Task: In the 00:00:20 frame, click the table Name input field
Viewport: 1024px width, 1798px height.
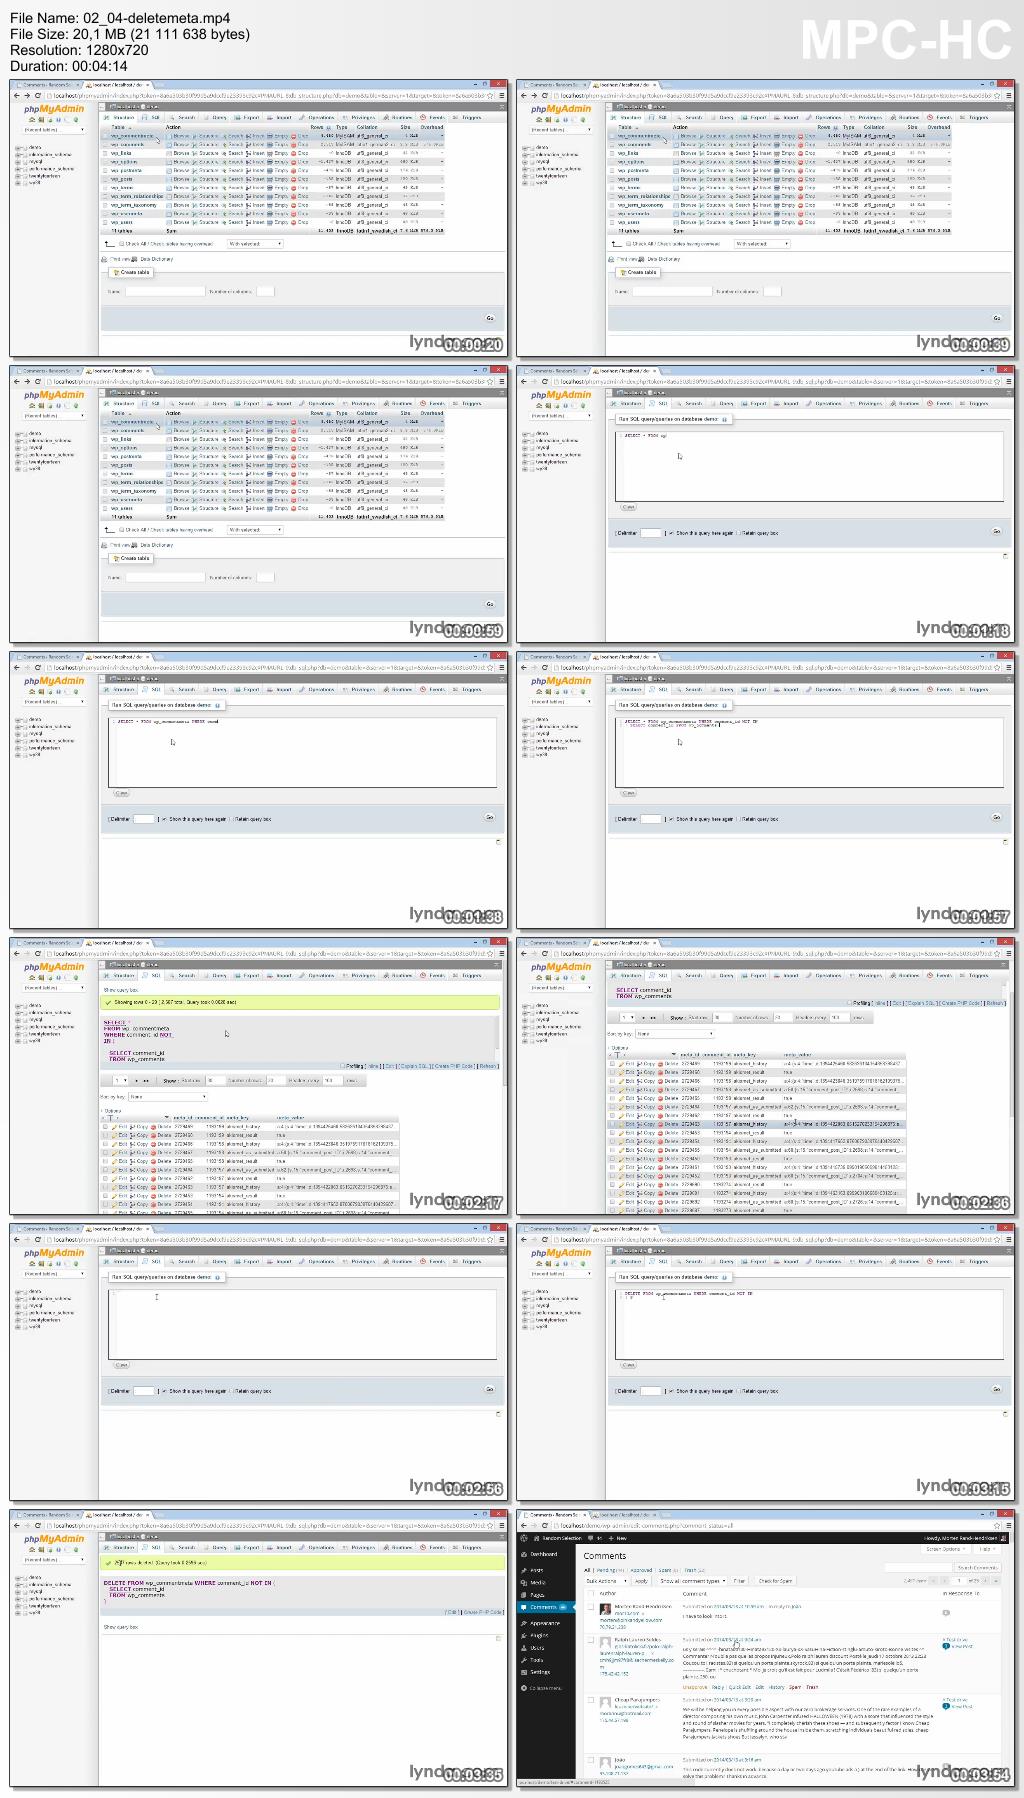Action: tap(164, 291)
